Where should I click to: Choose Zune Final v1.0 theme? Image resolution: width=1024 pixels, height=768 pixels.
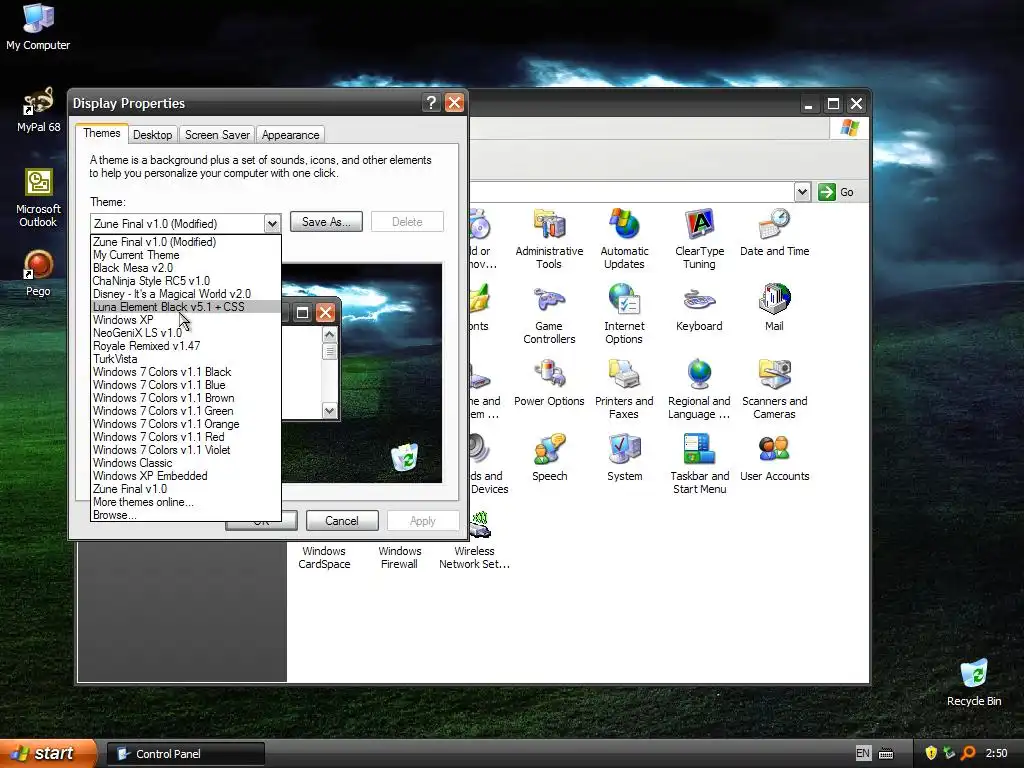point(186,489)
